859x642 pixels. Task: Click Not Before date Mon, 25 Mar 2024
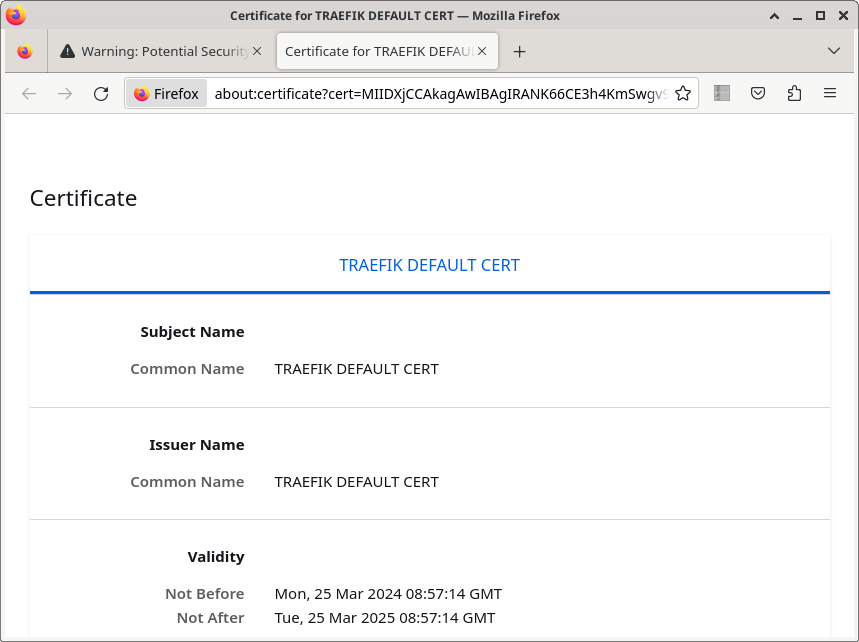[x=388, y=594]
